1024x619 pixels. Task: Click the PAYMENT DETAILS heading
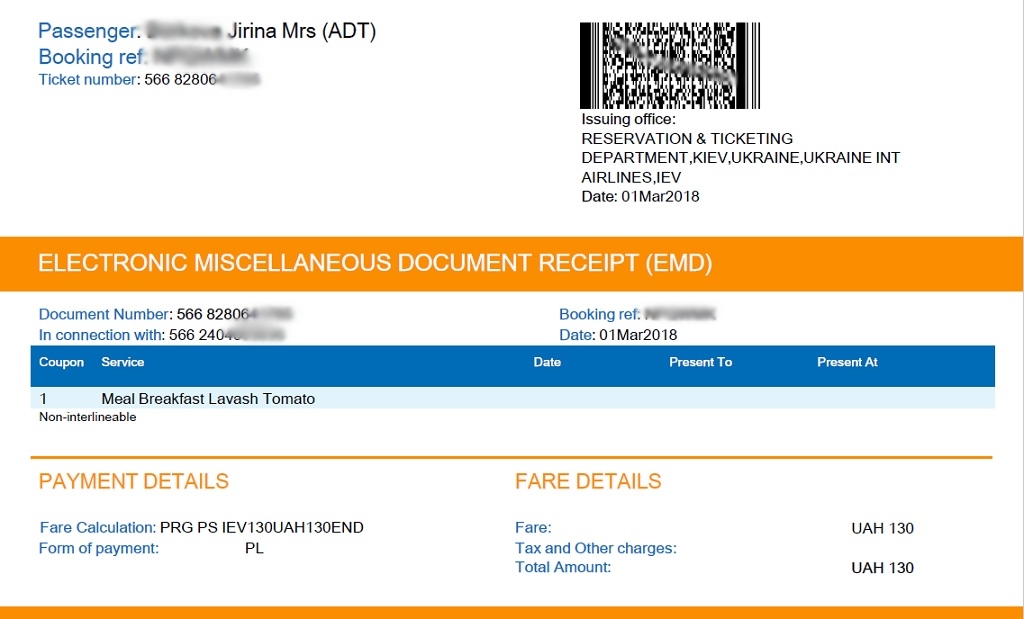click(x=134, y=481)
